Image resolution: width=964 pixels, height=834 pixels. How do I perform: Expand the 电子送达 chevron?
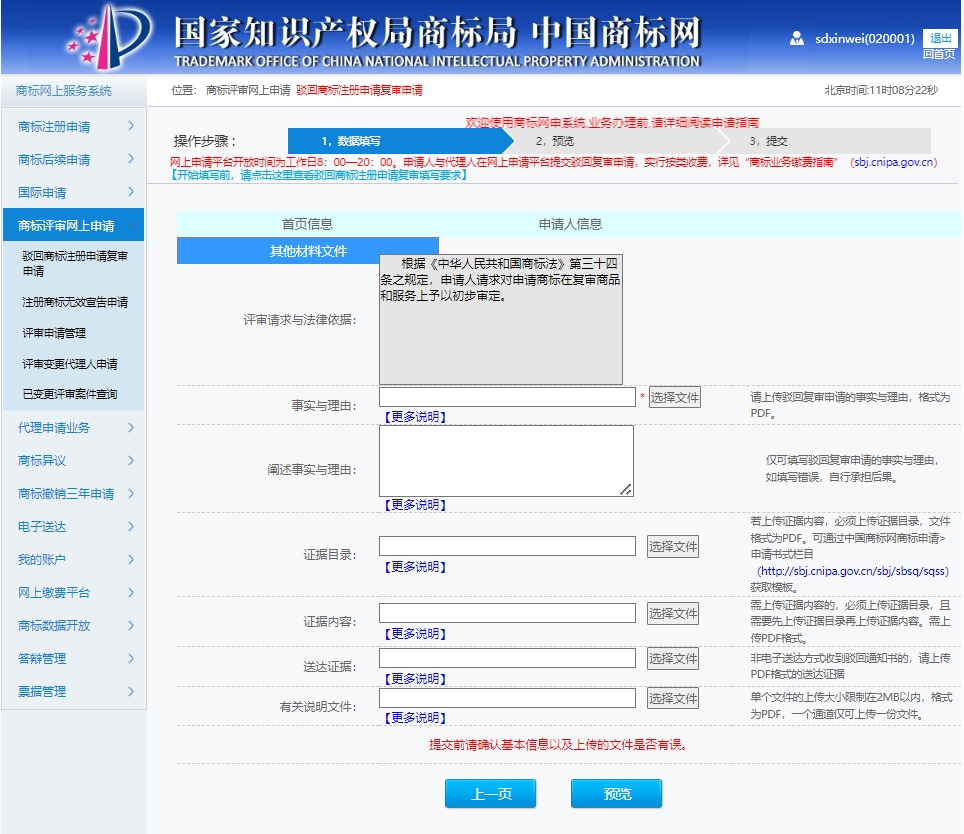click(131, 526)
